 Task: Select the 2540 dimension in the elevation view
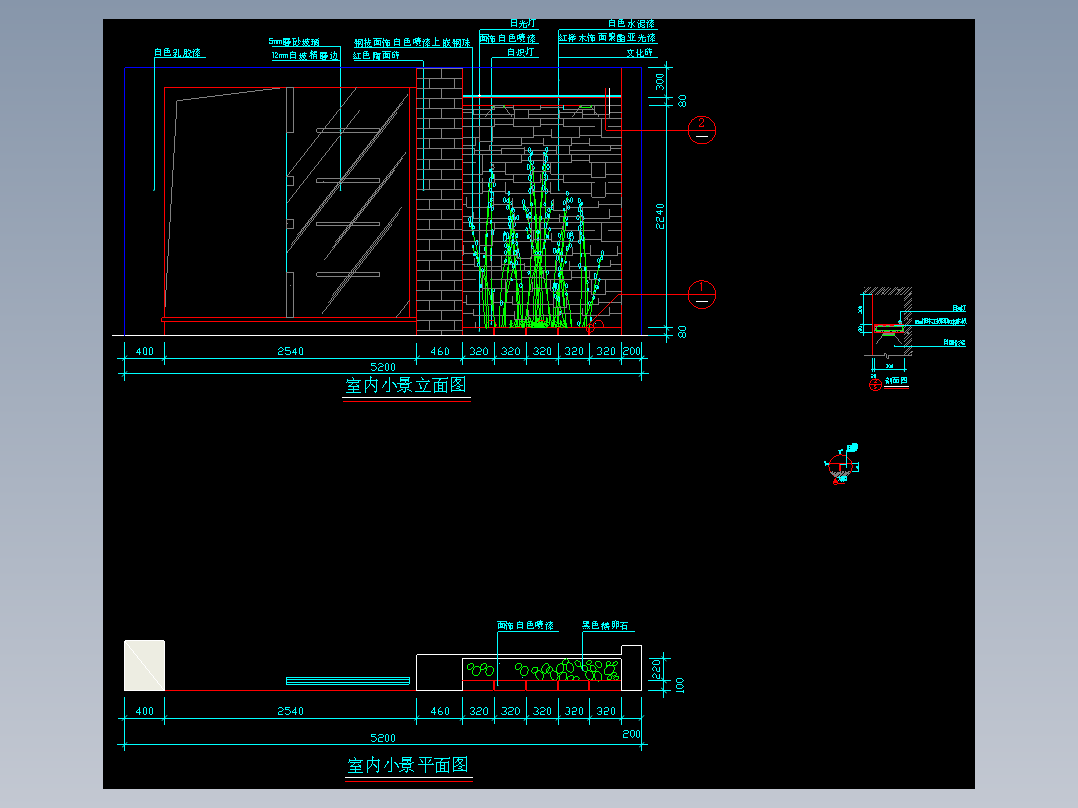290,351
